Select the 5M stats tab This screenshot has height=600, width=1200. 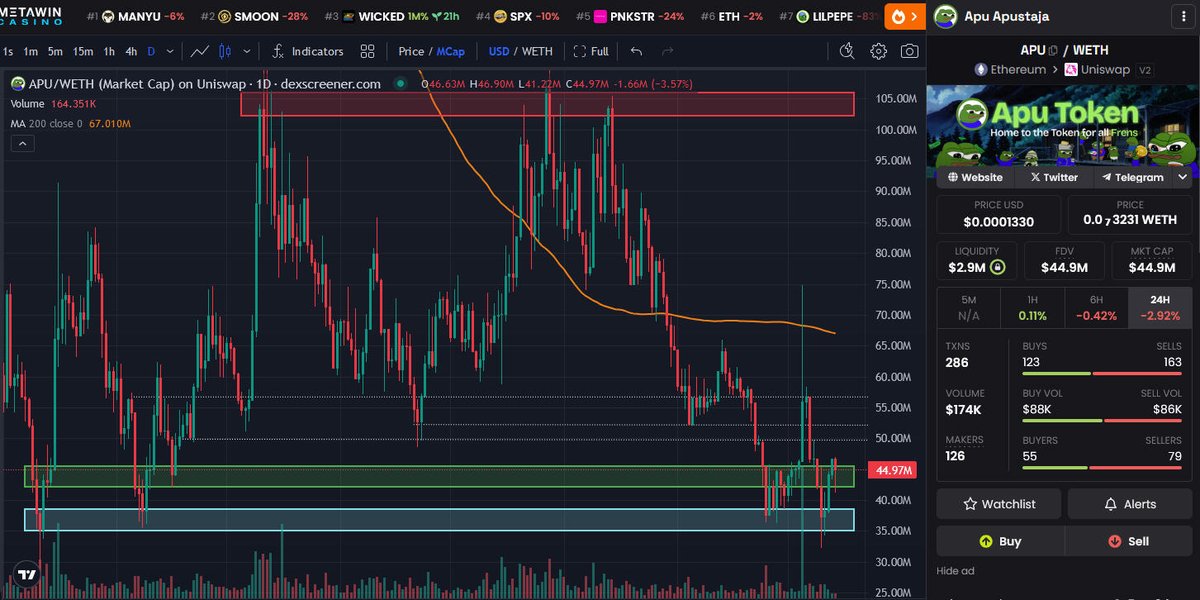point(968,307)
